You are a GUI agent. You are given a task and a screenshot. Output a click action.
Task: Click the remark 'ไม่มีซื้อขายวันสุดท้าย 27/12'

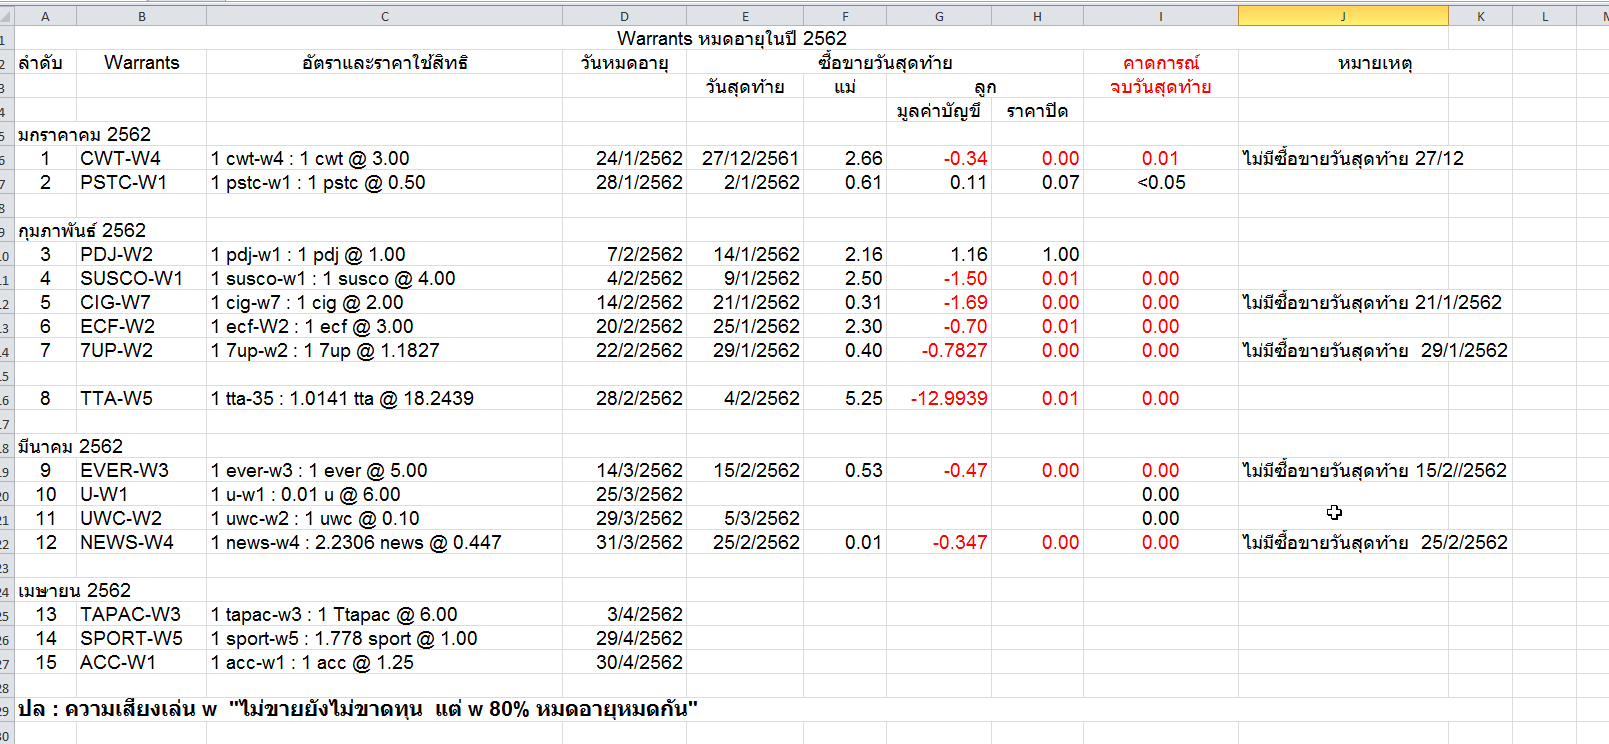pyautogui.click(x=1353, y=158)
